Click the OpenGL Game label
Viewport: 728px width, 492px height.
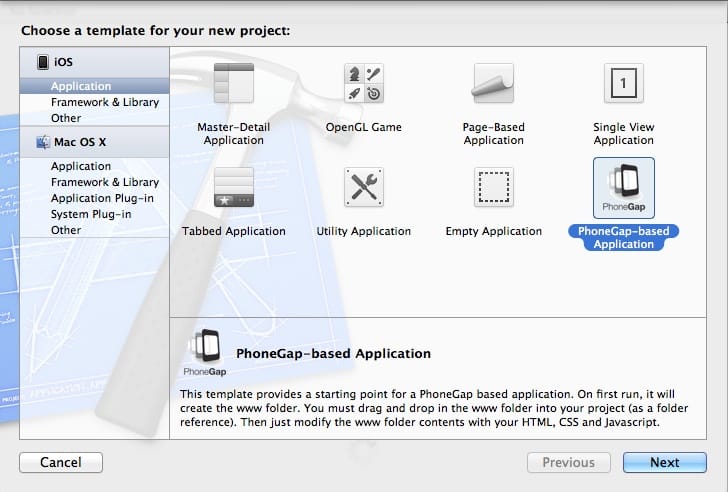click(364, 127)
